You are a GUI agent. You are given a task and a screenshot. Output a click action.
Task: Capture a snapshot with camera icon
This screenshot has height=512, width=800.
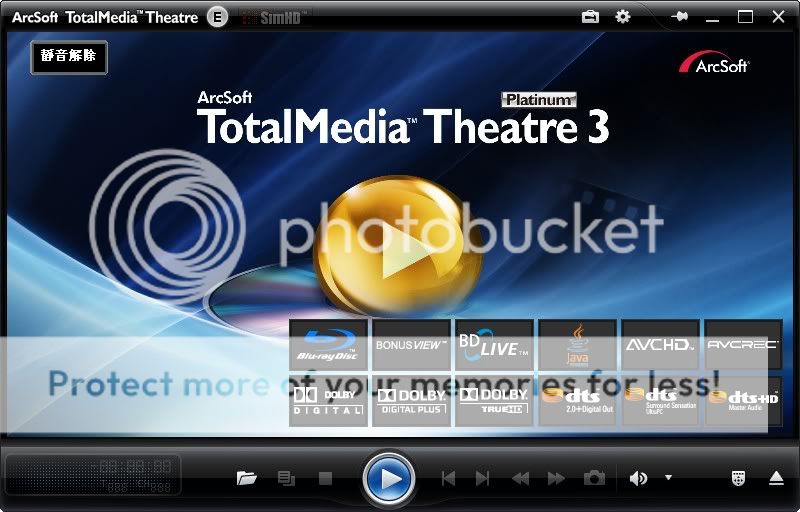click(594, 478)
